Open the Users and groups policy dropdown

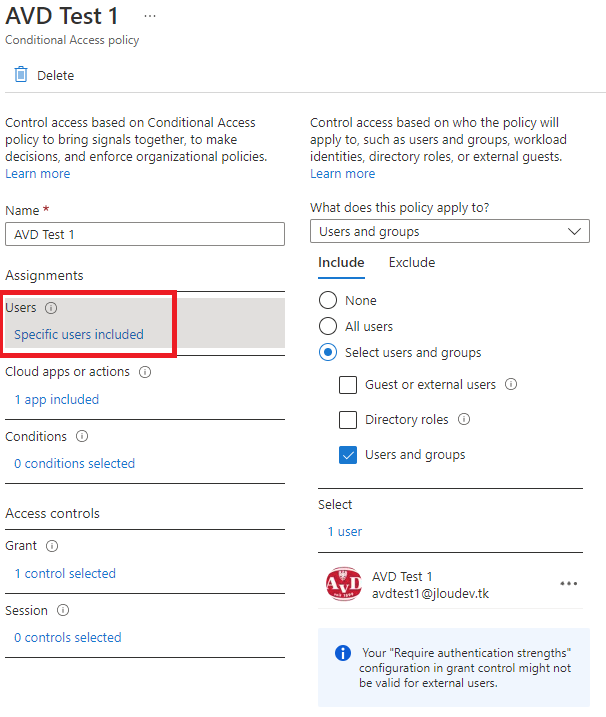click(x=450, y=231)
